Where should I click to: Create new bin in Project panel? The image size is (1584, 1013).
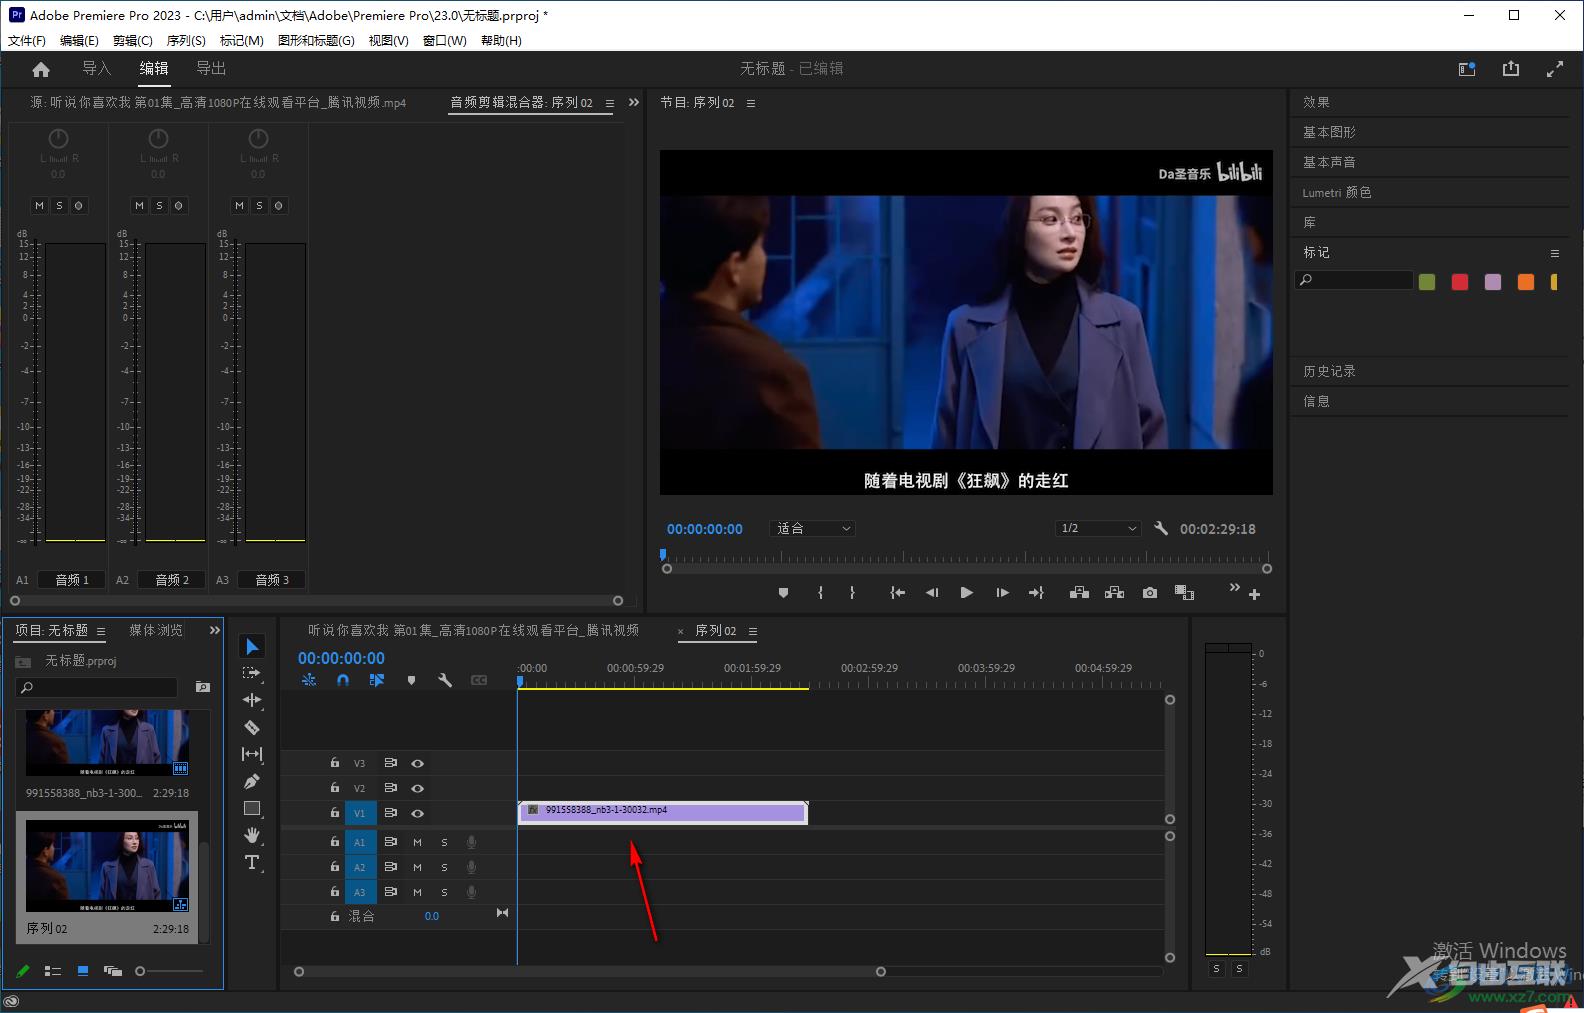click(203, 687)
